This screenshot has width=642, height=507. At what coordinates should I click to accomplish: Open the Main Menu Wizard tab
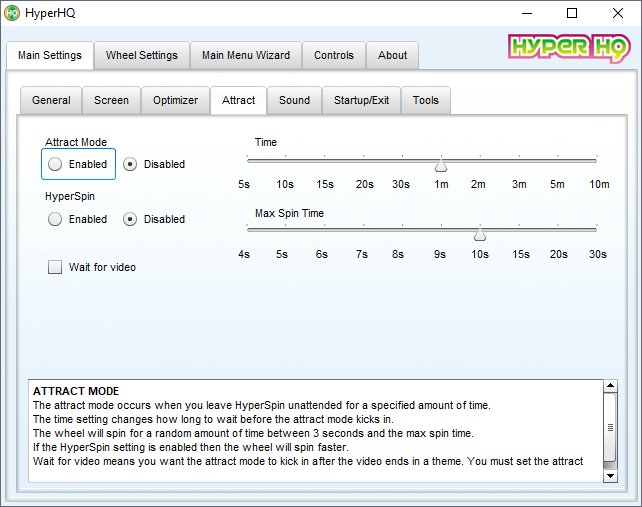pyautogui.click(x=246, y=55)
